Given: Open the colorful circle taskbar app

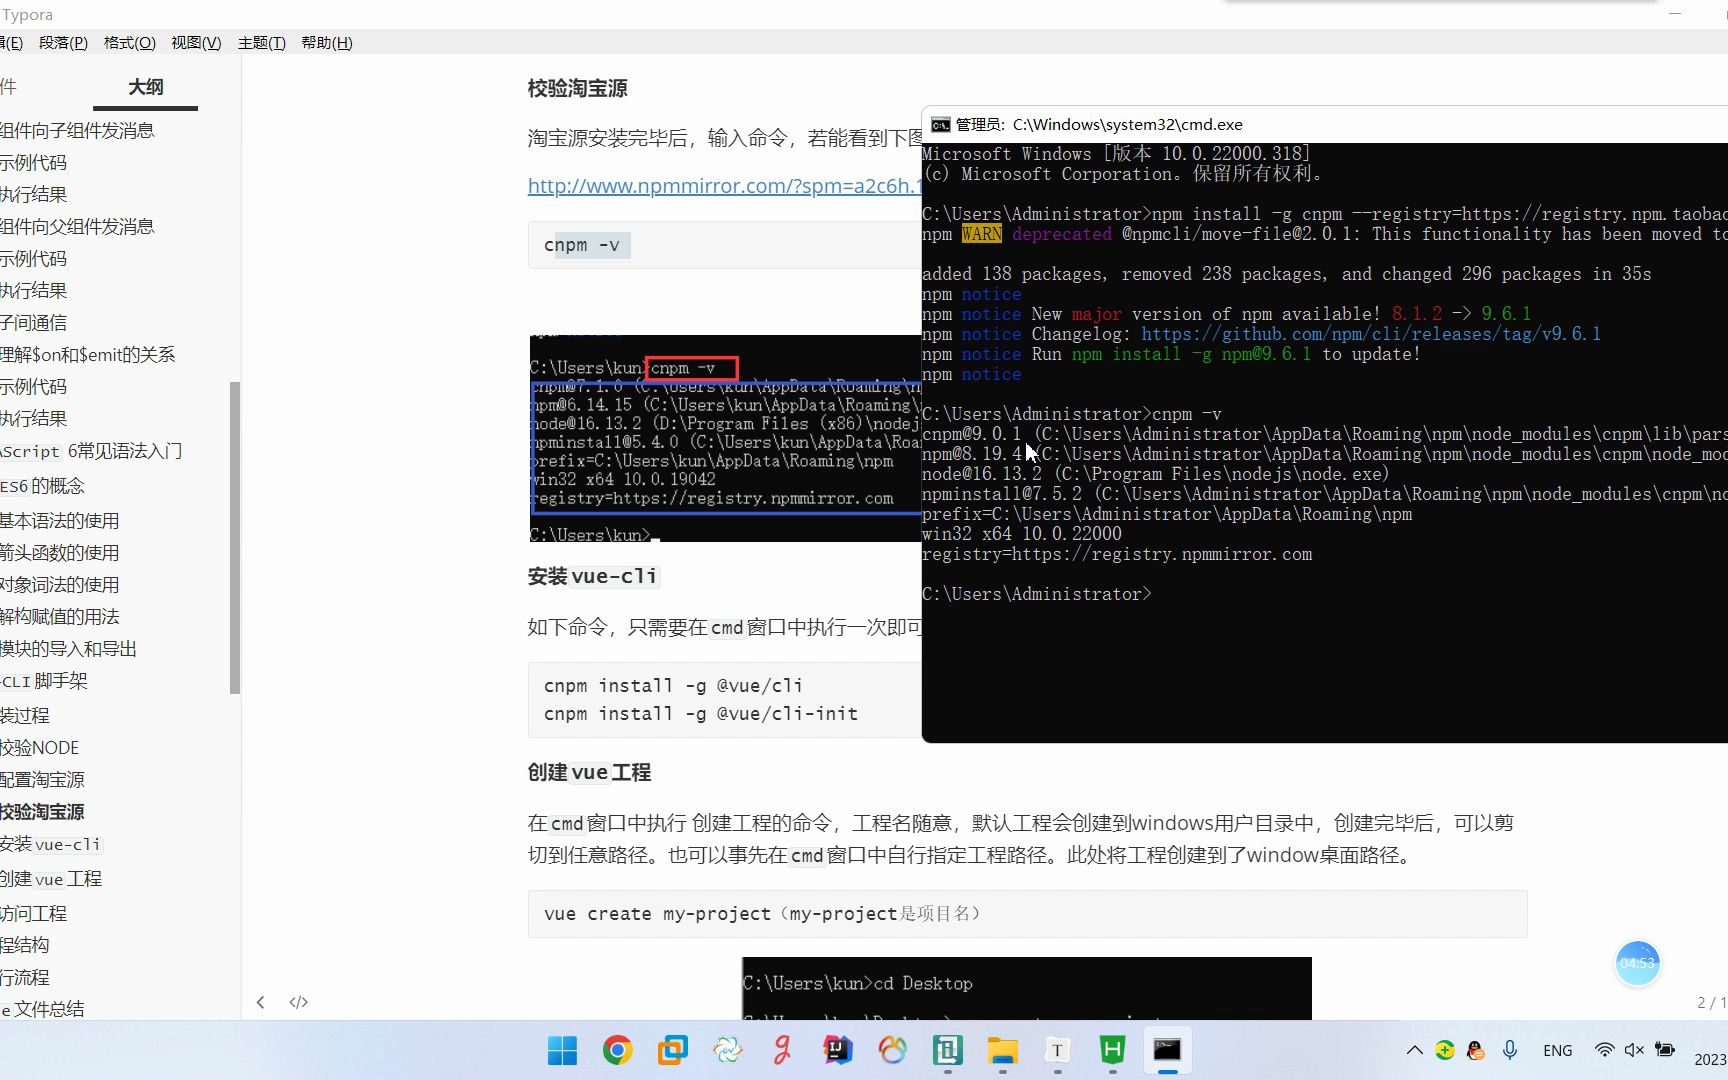Looking at the screenshot, I should tap(892, 1050).
